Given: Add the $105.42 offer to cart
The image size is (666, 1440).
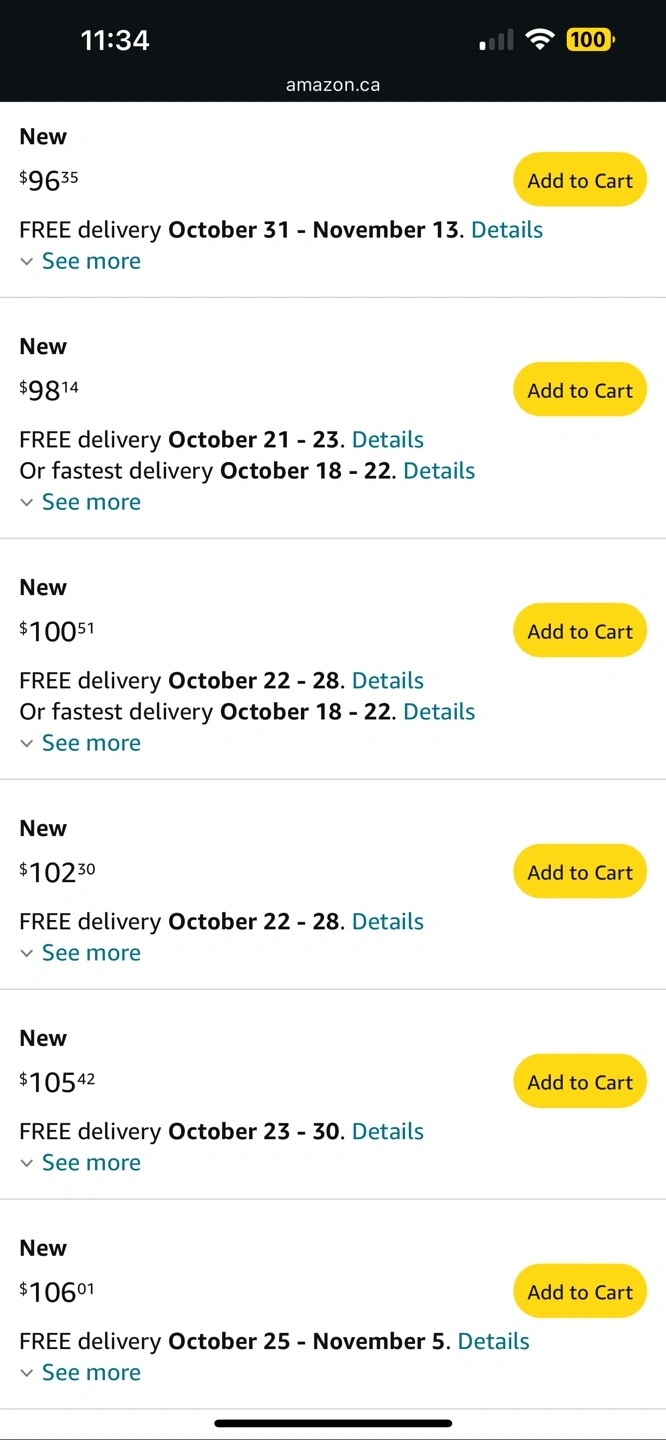Looking at the screenshot, I should tap(580, 1082).
